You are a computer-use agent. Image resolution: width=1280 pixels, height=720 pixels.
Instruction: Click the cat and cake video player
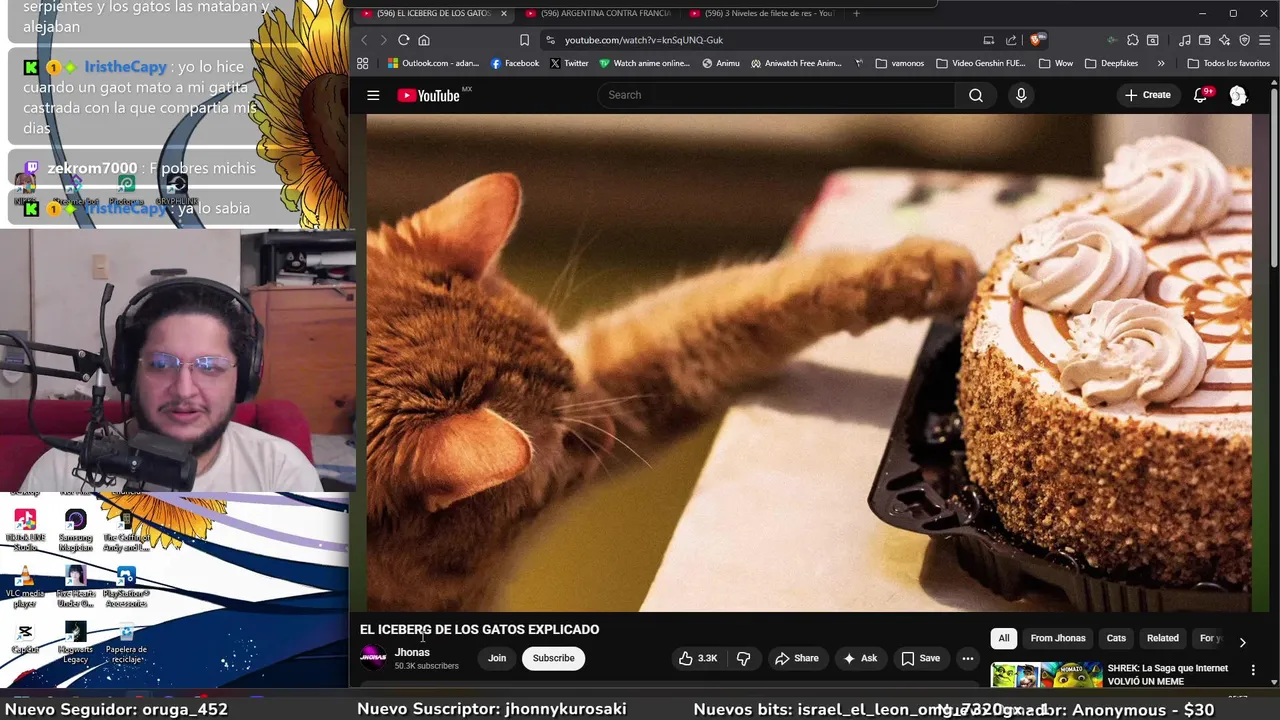[x=809, y=361]
